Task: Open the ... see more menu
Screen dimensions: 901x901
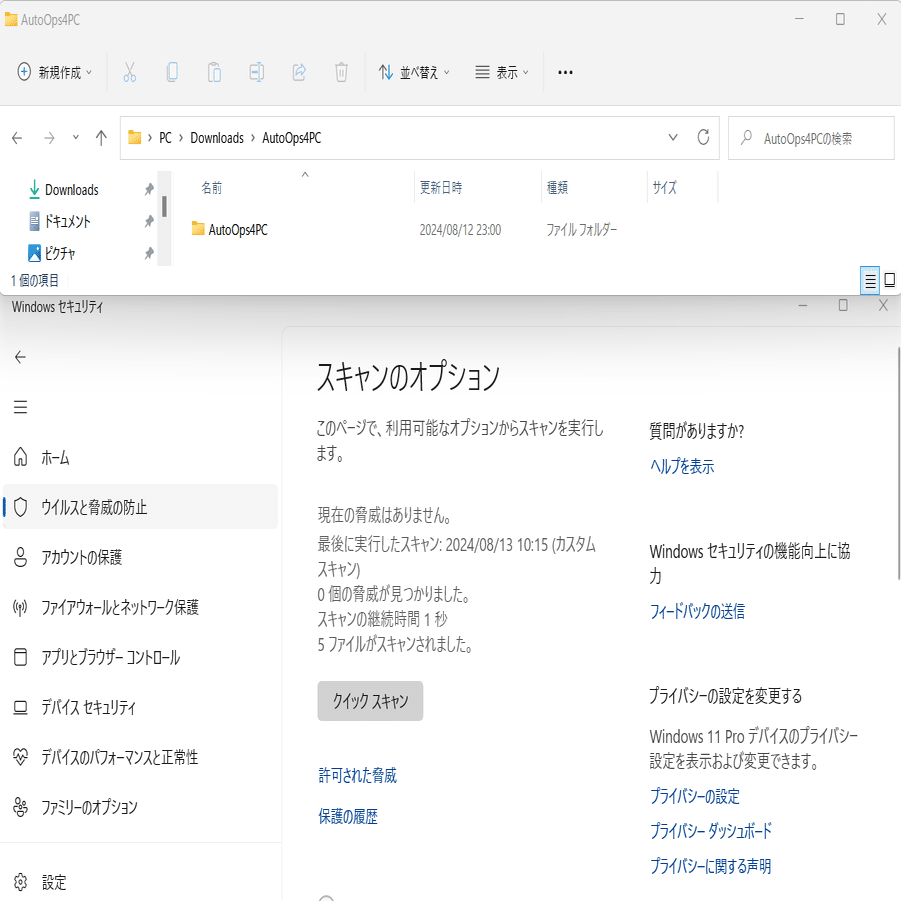Action: (565, 71)
